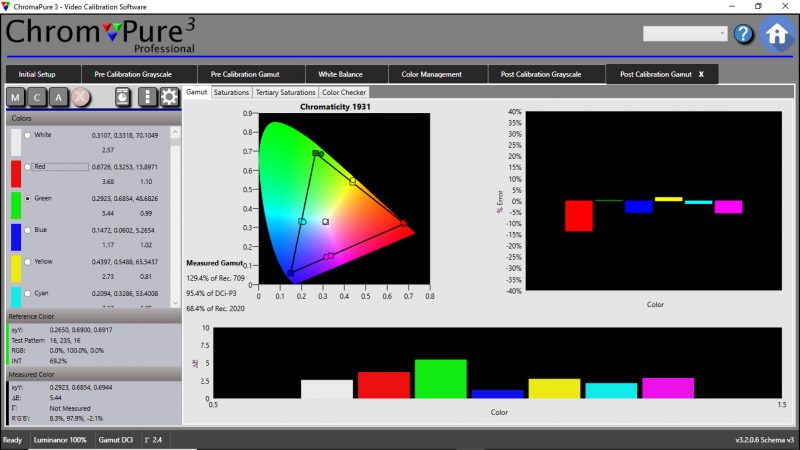Click the A auto-measure button
800x450 pixels.
[59, 97]
